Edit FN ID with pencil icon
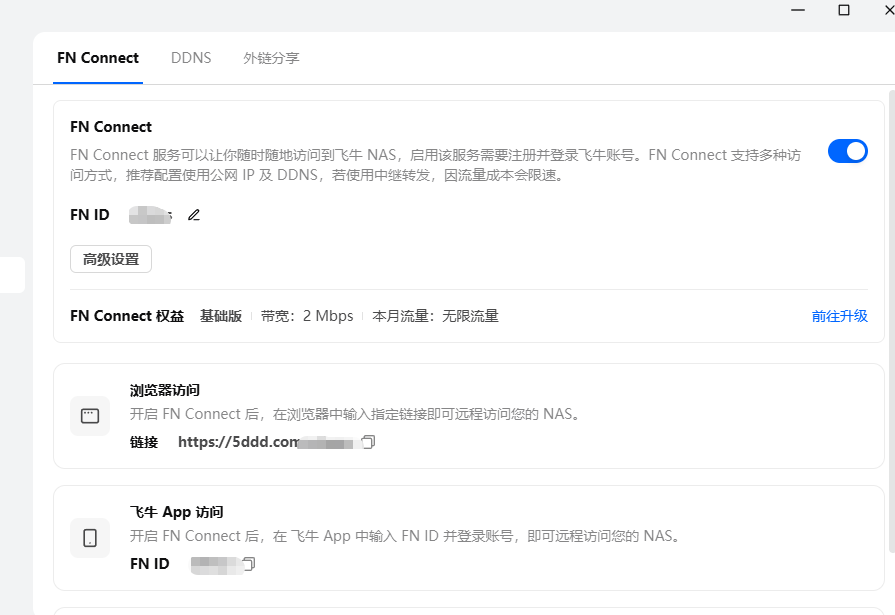This screenshot has height=615, width=895. click(x=194, y=215)
